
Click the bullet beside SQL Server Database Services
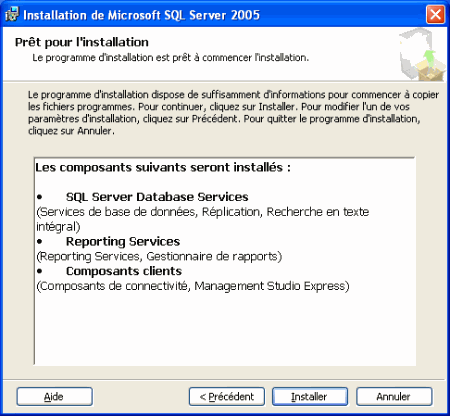(x=40, y=197)
